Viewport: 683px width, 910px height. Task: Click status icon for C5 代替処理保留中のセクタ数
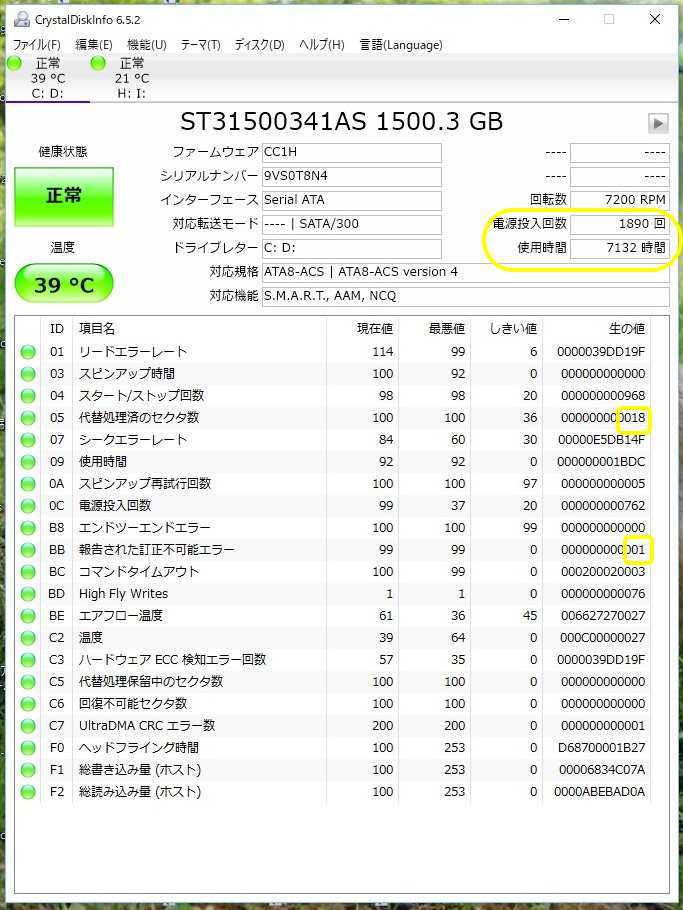(28, 682)
